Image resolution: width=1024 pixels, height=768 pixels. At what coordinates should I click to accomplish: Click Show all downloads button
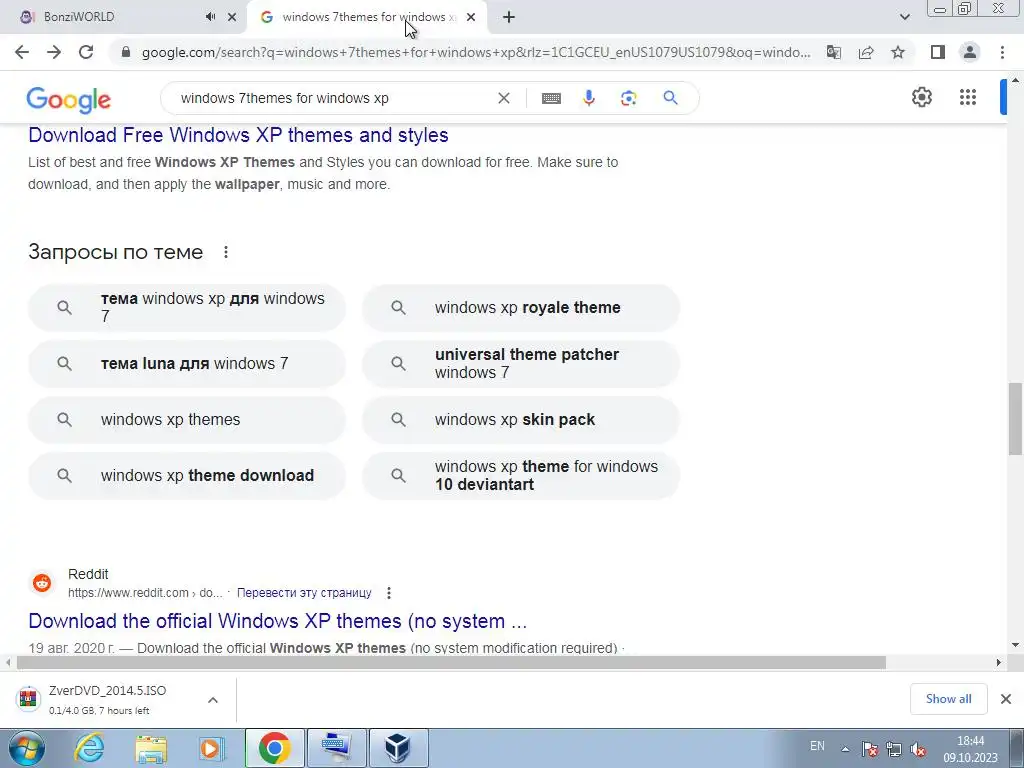948,699
